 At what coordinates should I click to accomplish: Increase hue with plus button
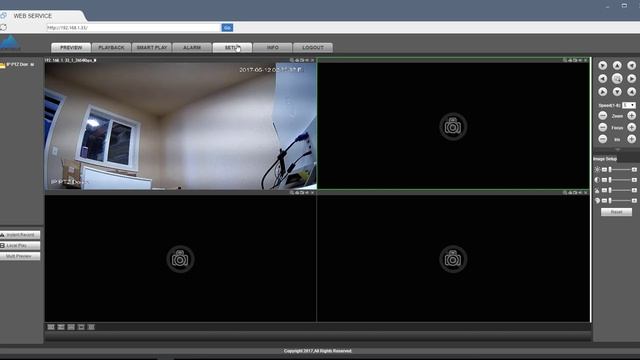point(634,200)
